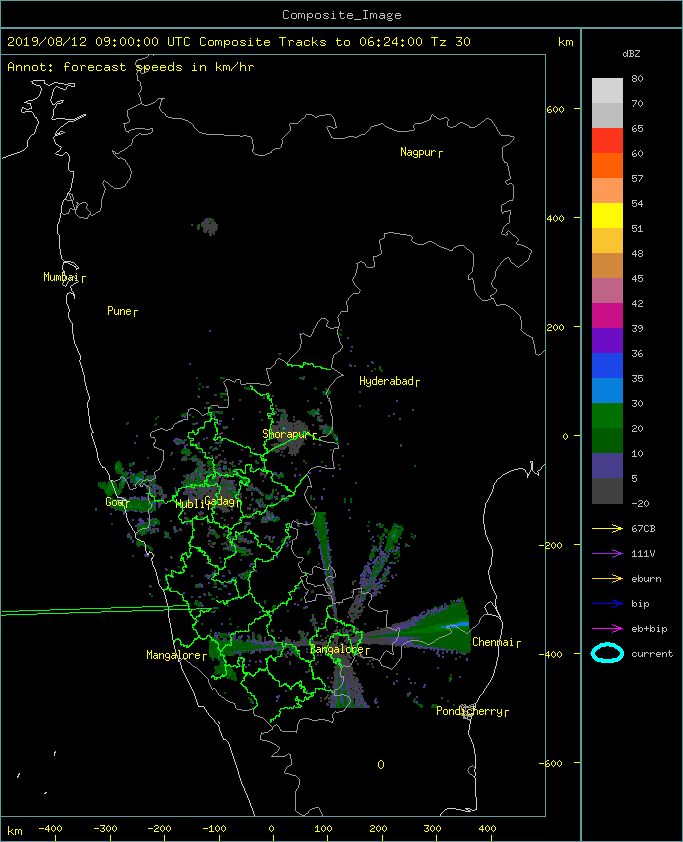The width and height of the screenshot is (683, 842).
Task: Pick the grey 65–70 dBZ swatch
Action: [x=607, y=115]
